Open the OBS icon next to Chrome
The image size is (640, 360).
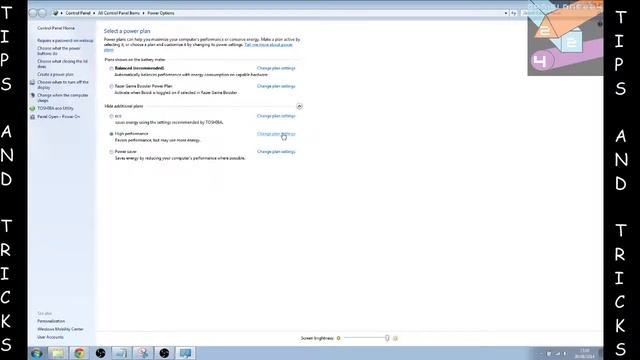[100, 353]
